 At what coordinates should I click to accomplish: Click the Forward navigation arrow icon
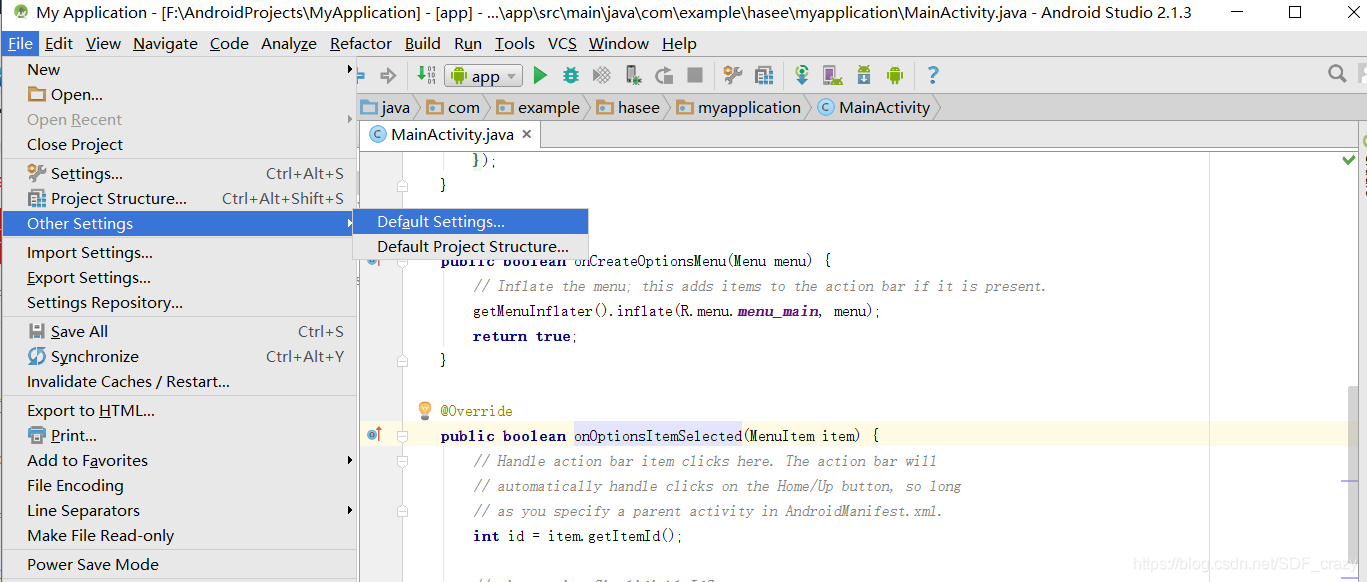pyautogui.click(x=389, y=75)
